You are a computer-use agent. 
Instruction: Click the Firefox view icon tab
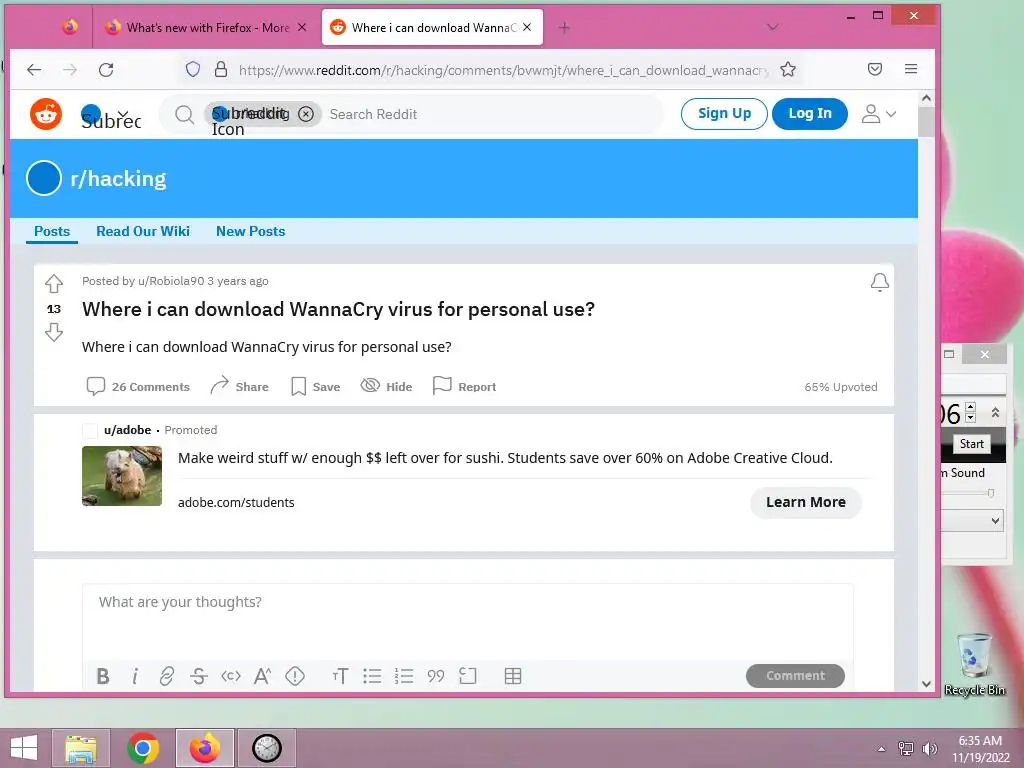coord(70,27)
